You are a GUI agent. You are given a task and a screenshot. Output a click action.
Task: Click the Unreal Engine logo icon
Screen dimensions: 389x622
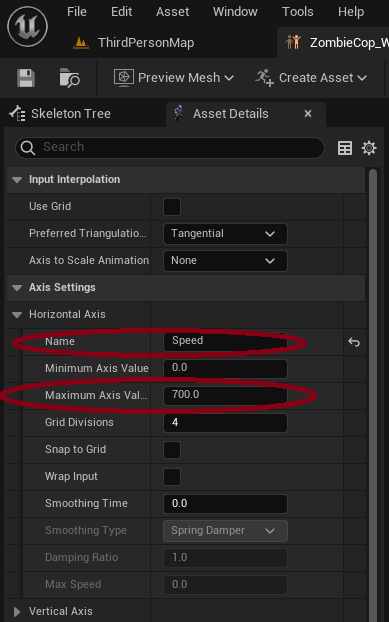tap(27, 27)
